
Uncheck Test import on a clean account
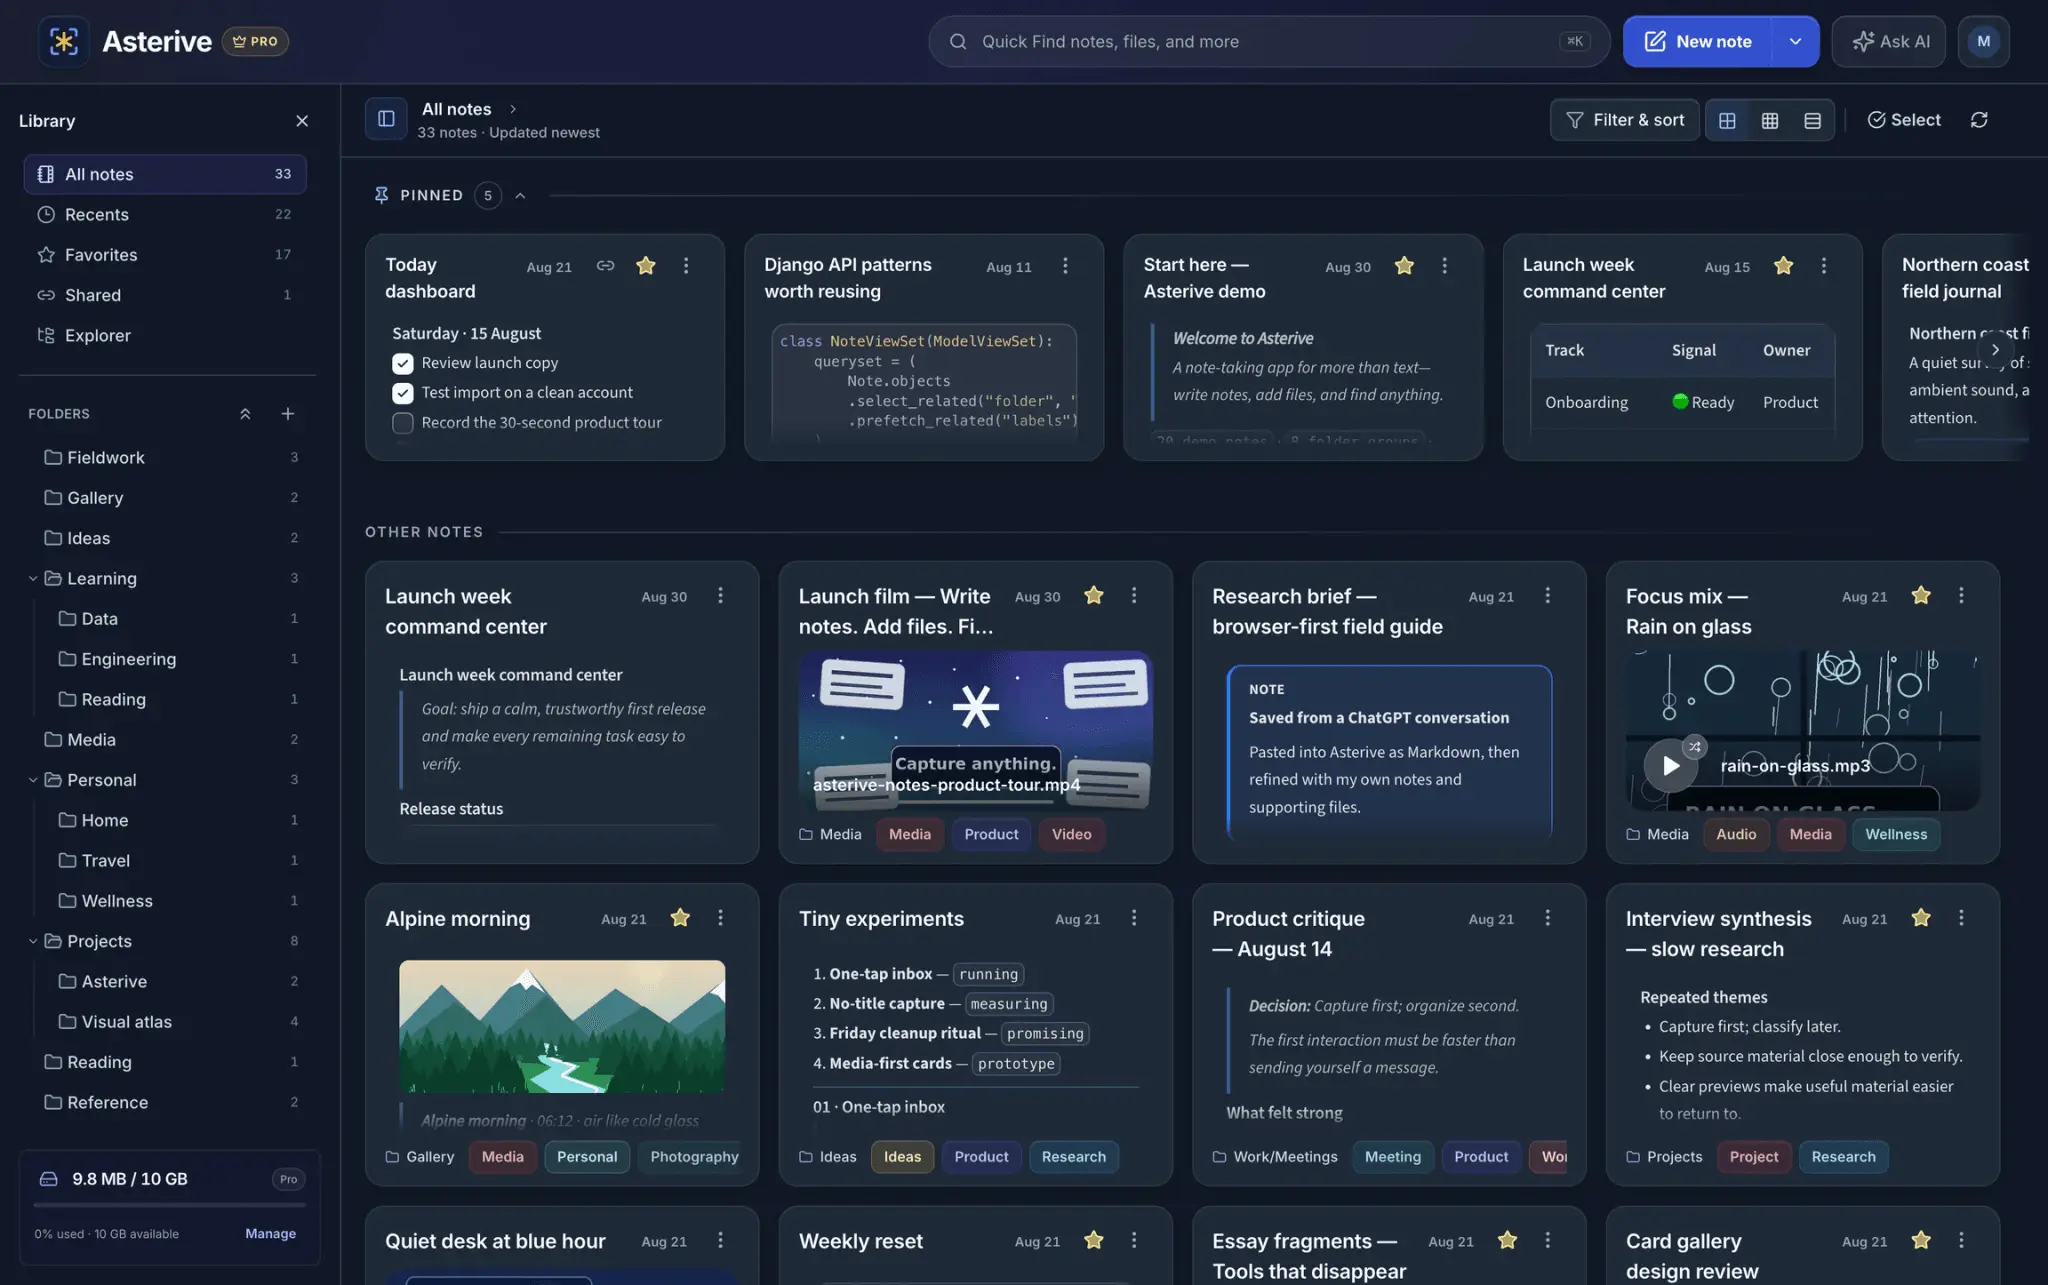(x=403, y=393)
